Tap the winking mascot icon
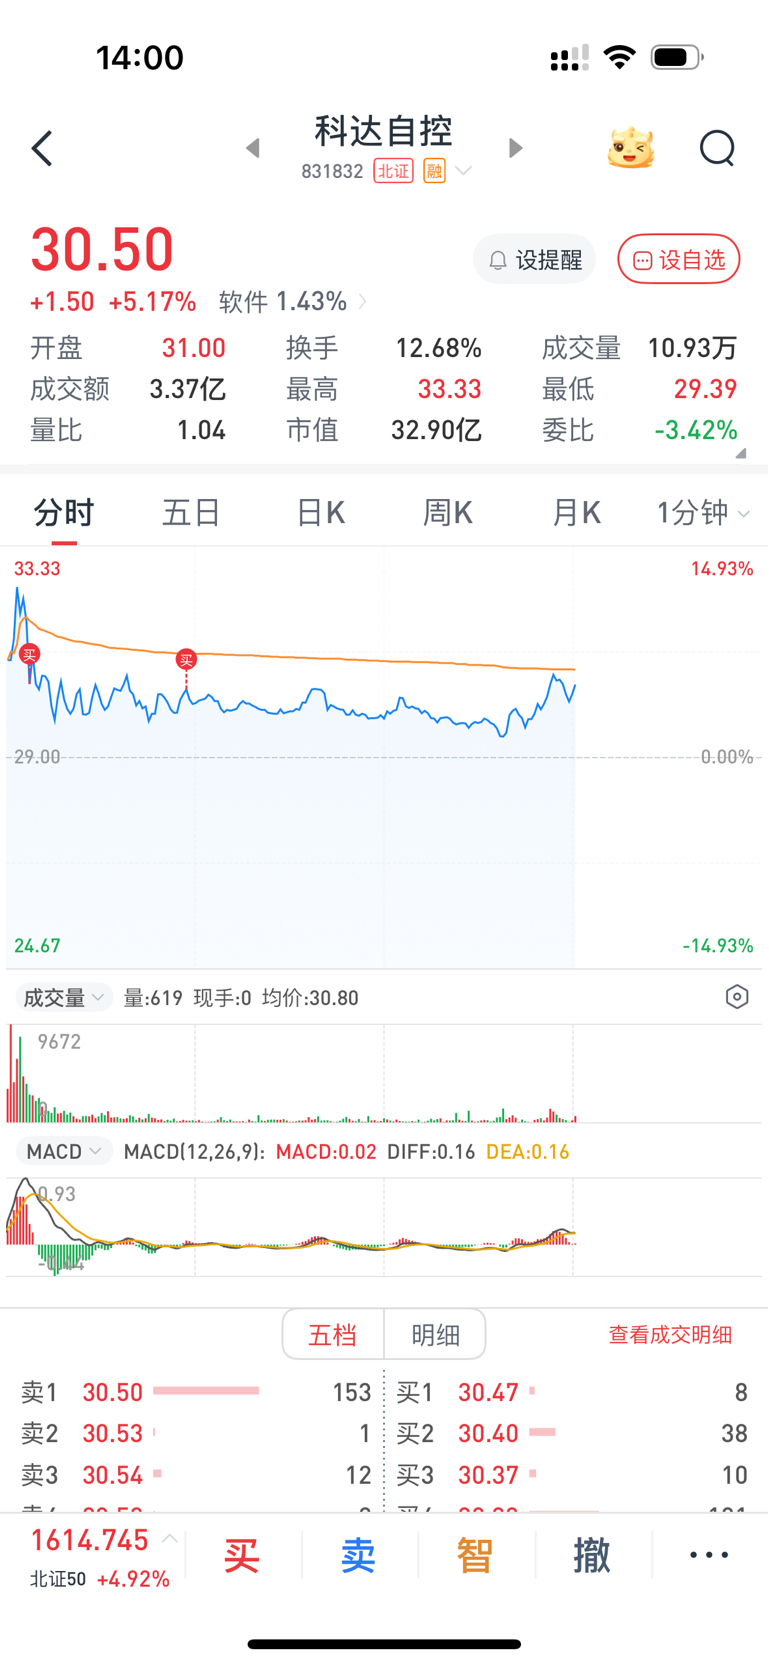 (x=631, y=148)
